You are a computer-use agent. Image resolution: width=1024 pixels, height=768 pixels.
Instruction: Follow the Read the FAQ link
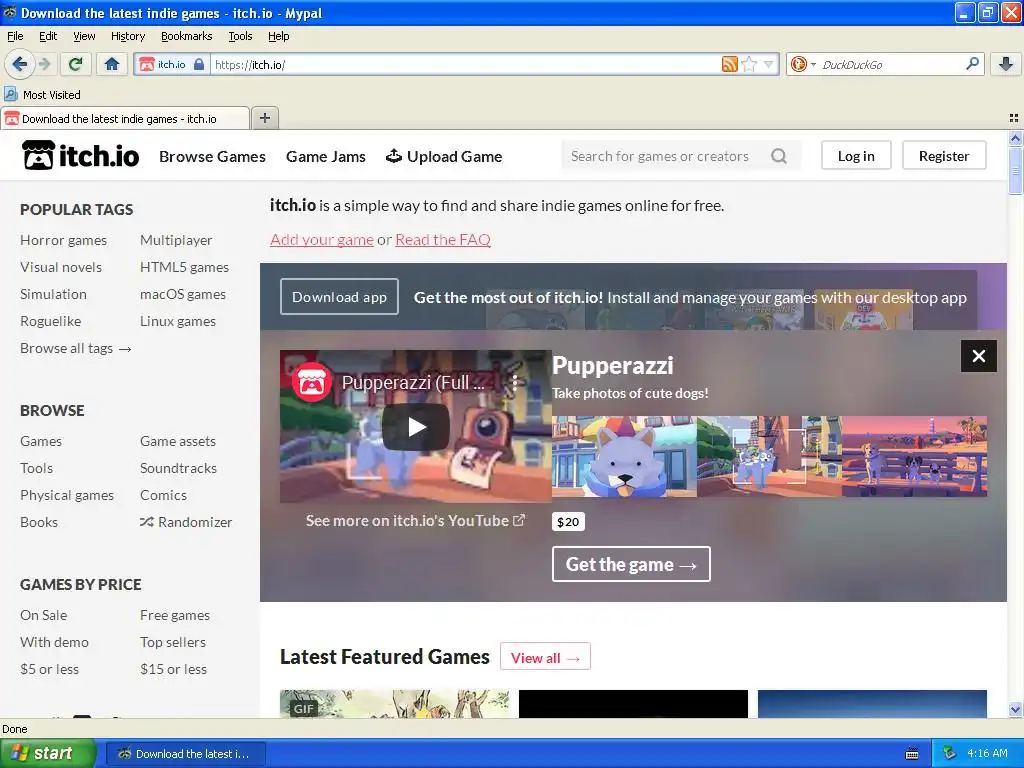coord(443,240)
